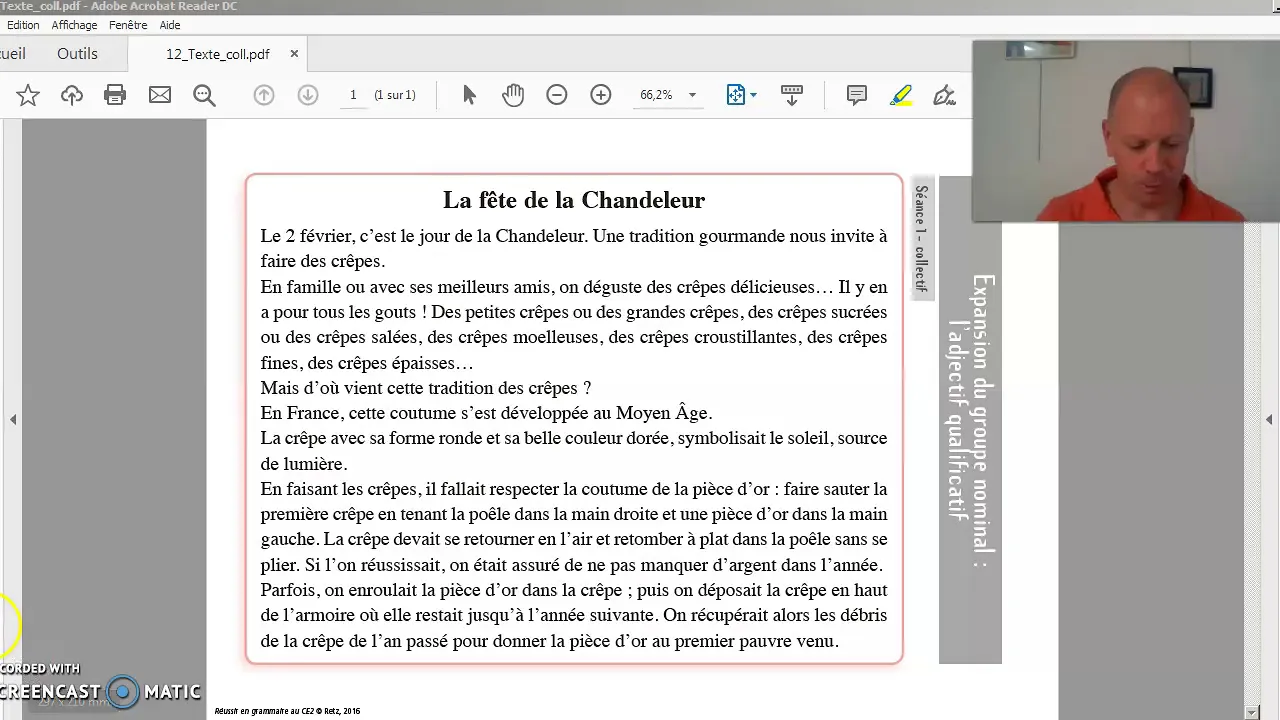Click the 'Séance 1 – collectif' side label

click(921, 238)
